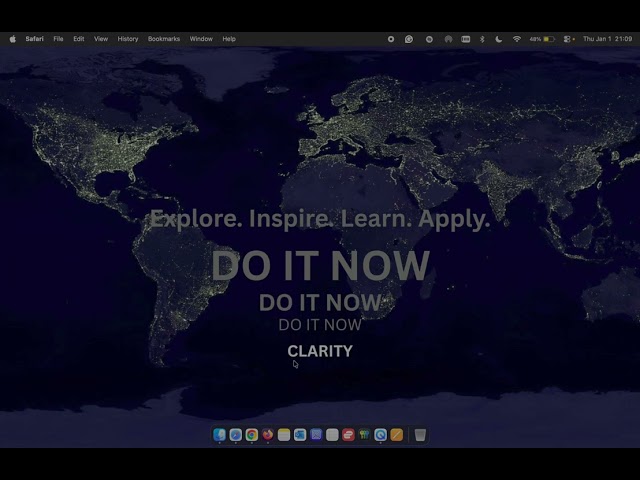Open the Bluetooth menu
Image resolution: width=640 pixels, height=480 pixels.
482,39
